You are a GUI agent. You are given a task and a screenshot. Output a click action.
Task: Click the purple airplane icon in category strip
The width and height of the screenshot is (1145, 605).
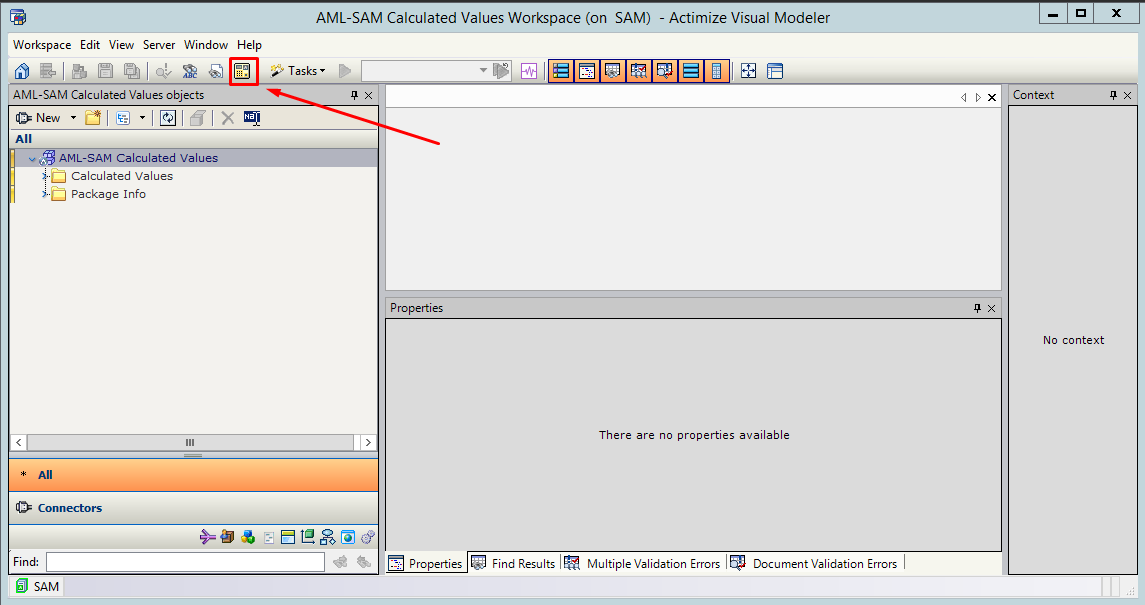click(x=207, y=537)
